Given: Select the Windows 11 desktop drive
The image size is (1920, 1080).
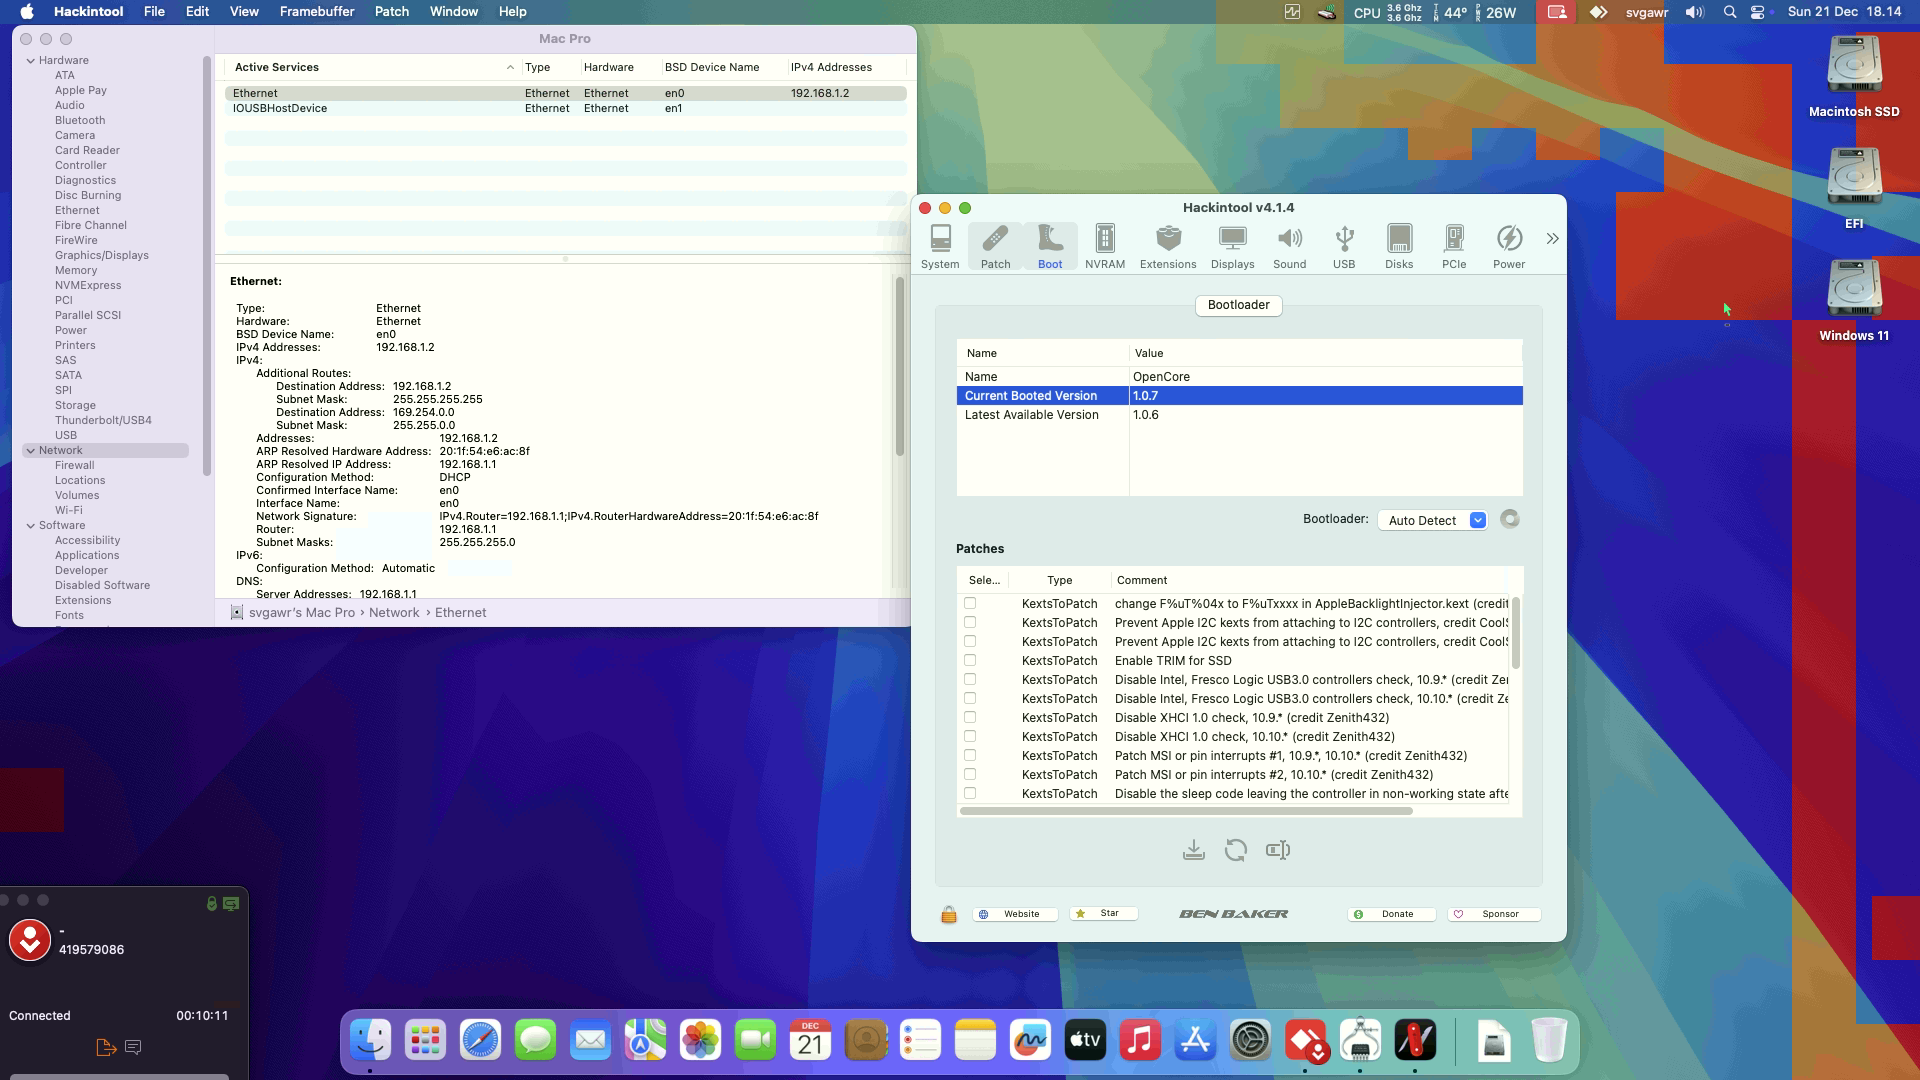Looking at the screenshot, I should [x=1854, y=301].
